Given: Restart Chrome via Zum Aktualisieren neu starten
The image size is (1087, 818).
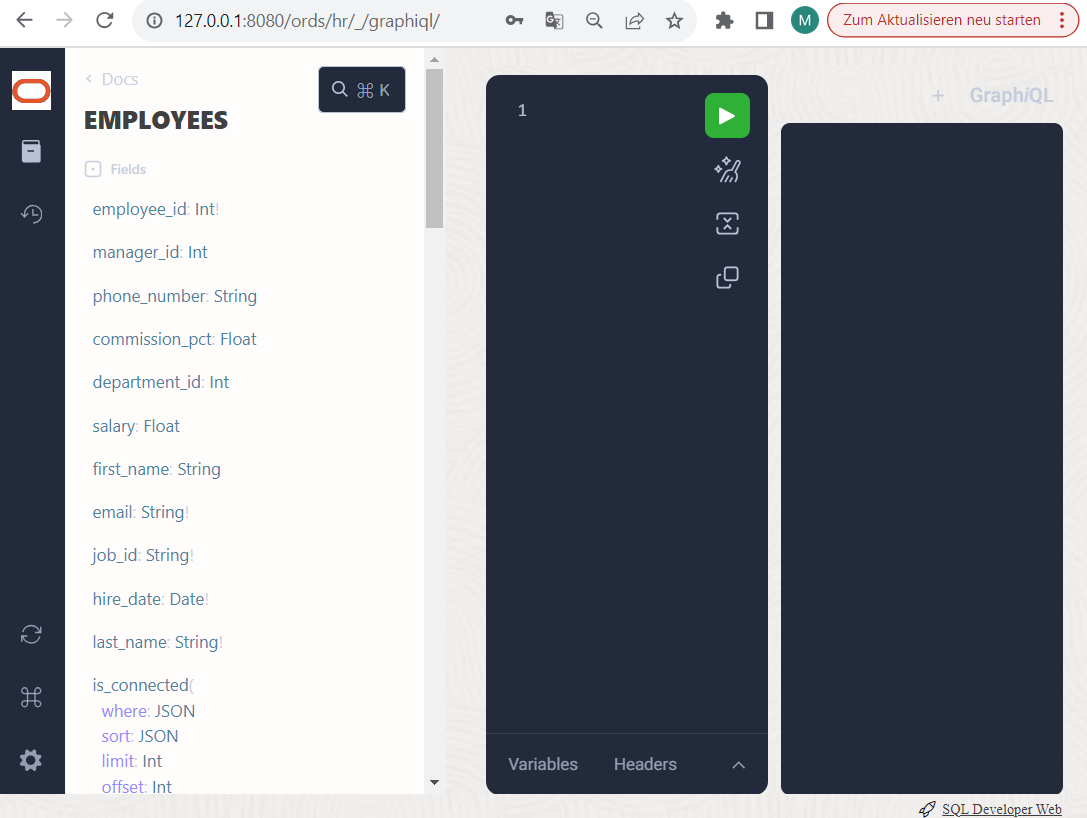Looking at the screenshot, I should point(940,19).
